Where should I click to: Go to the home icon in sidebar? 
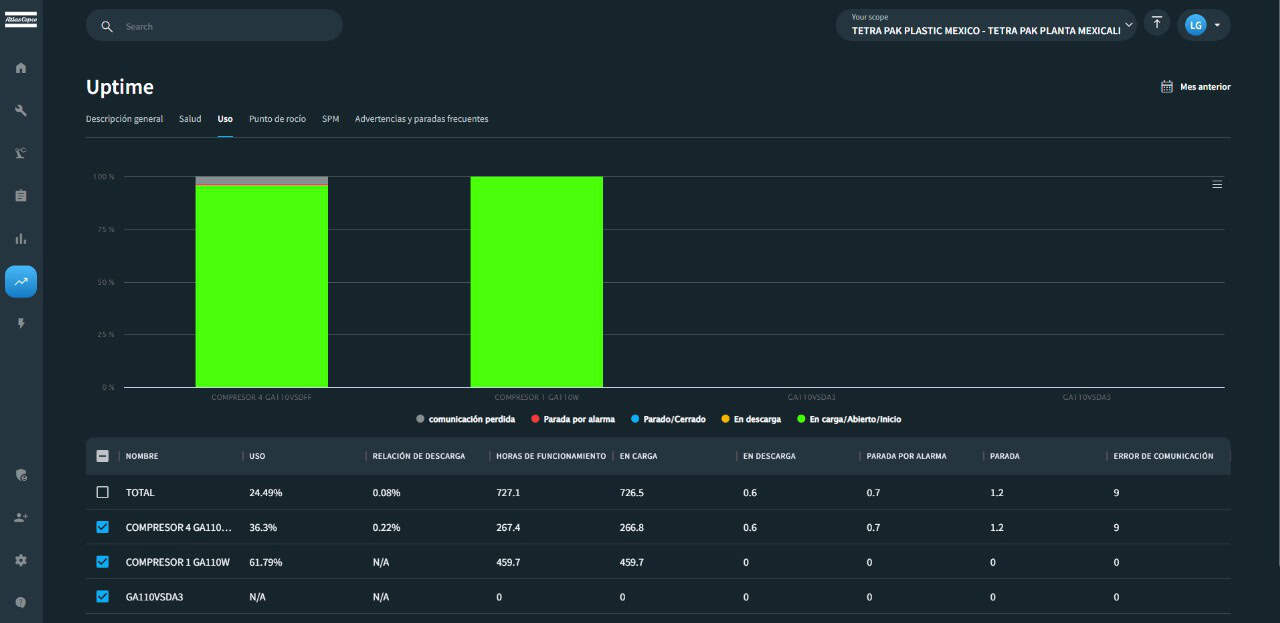[x=21, y=68]
